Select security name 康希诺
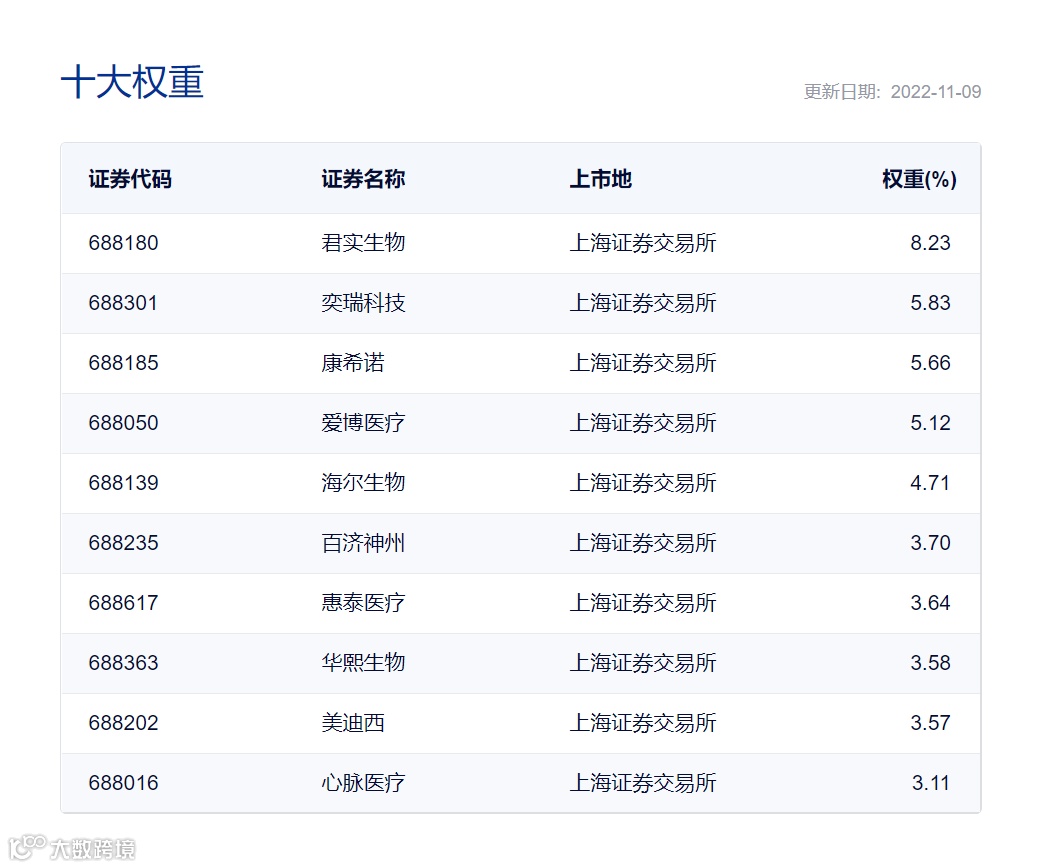The image size is (1042, 868). coord(353,363)
